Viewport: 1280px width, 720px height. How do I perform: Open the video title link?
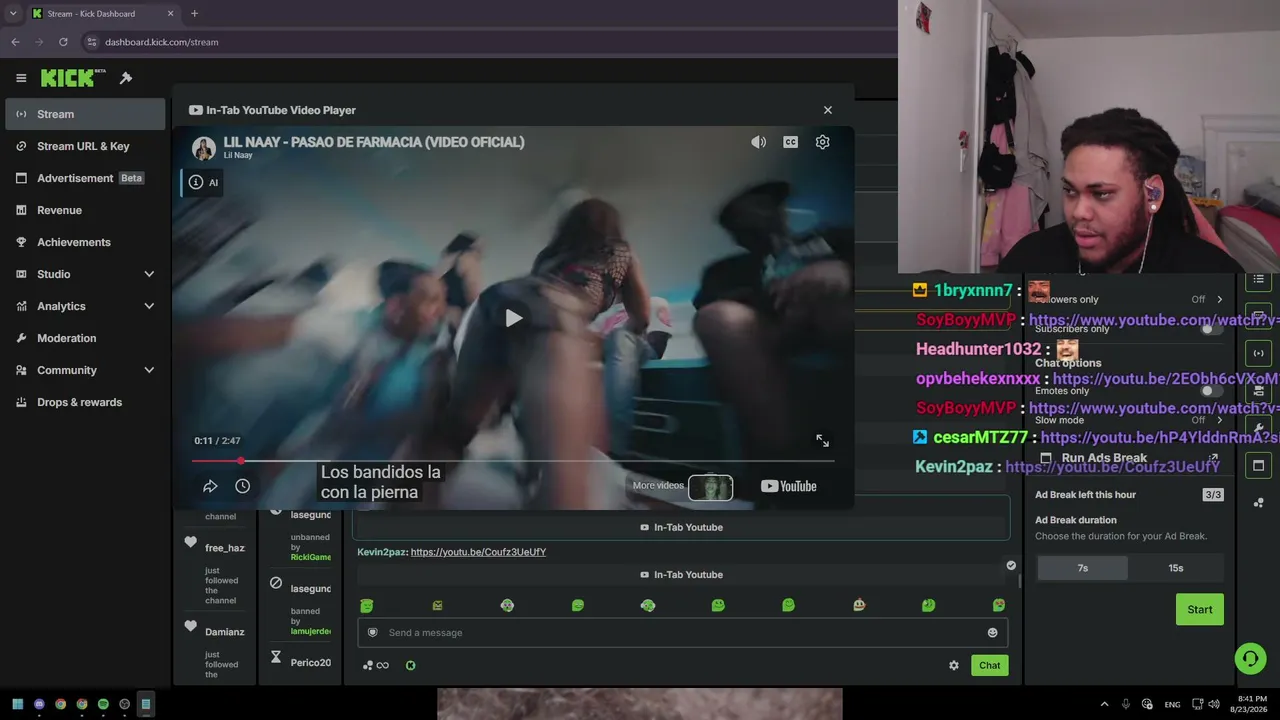pyautogui.click(x=374, y=142)
